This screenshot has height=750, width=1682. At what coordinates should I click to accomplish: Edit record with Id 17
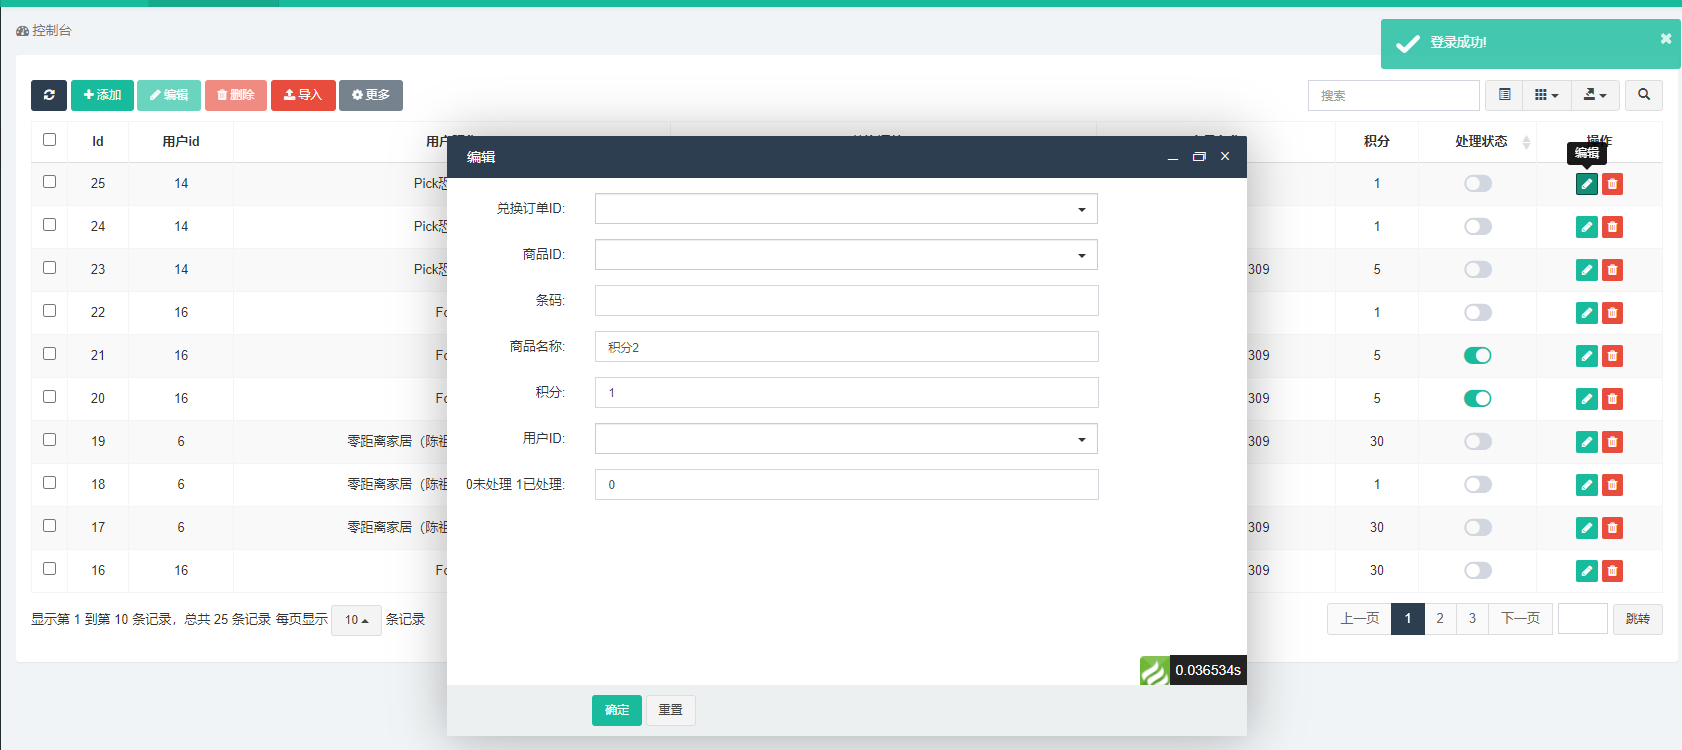(x=1587, y=528)
